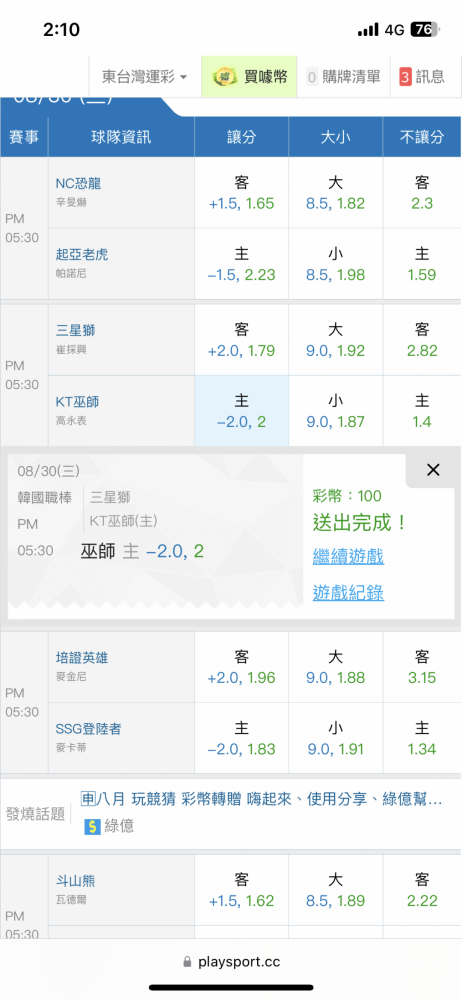Select NC恐龍 客 +1.5, 1.65 bet
The image size is (462, 1000).
[x=241, y=193]
